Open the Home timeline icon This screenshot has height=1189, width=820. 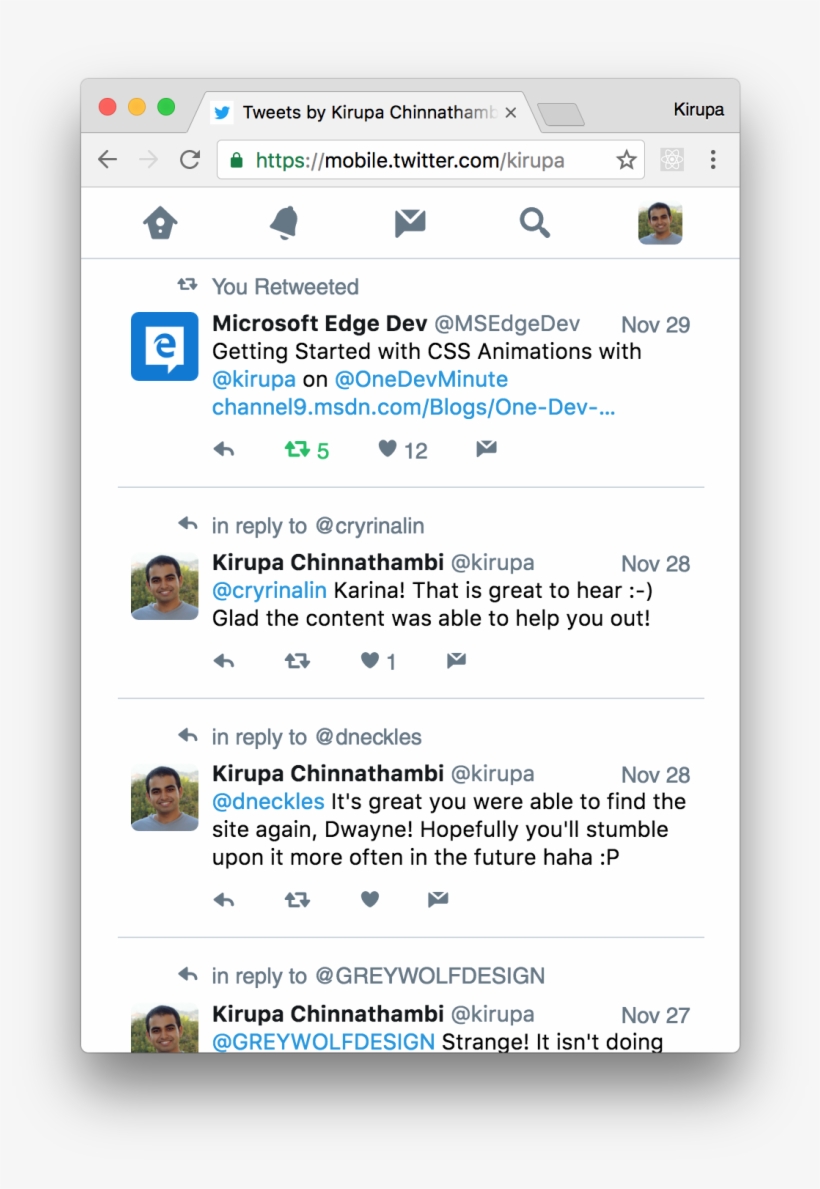161,222
